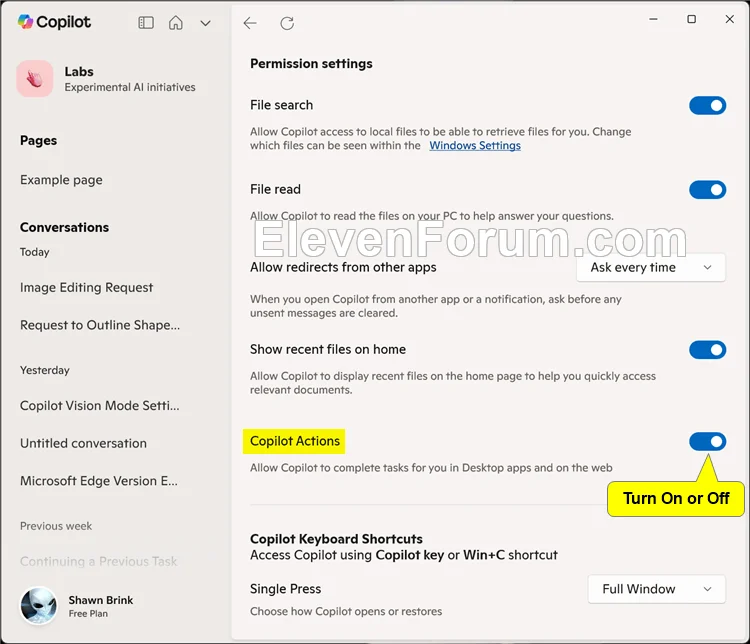Toggle Show recent files on home

point(707,350)
